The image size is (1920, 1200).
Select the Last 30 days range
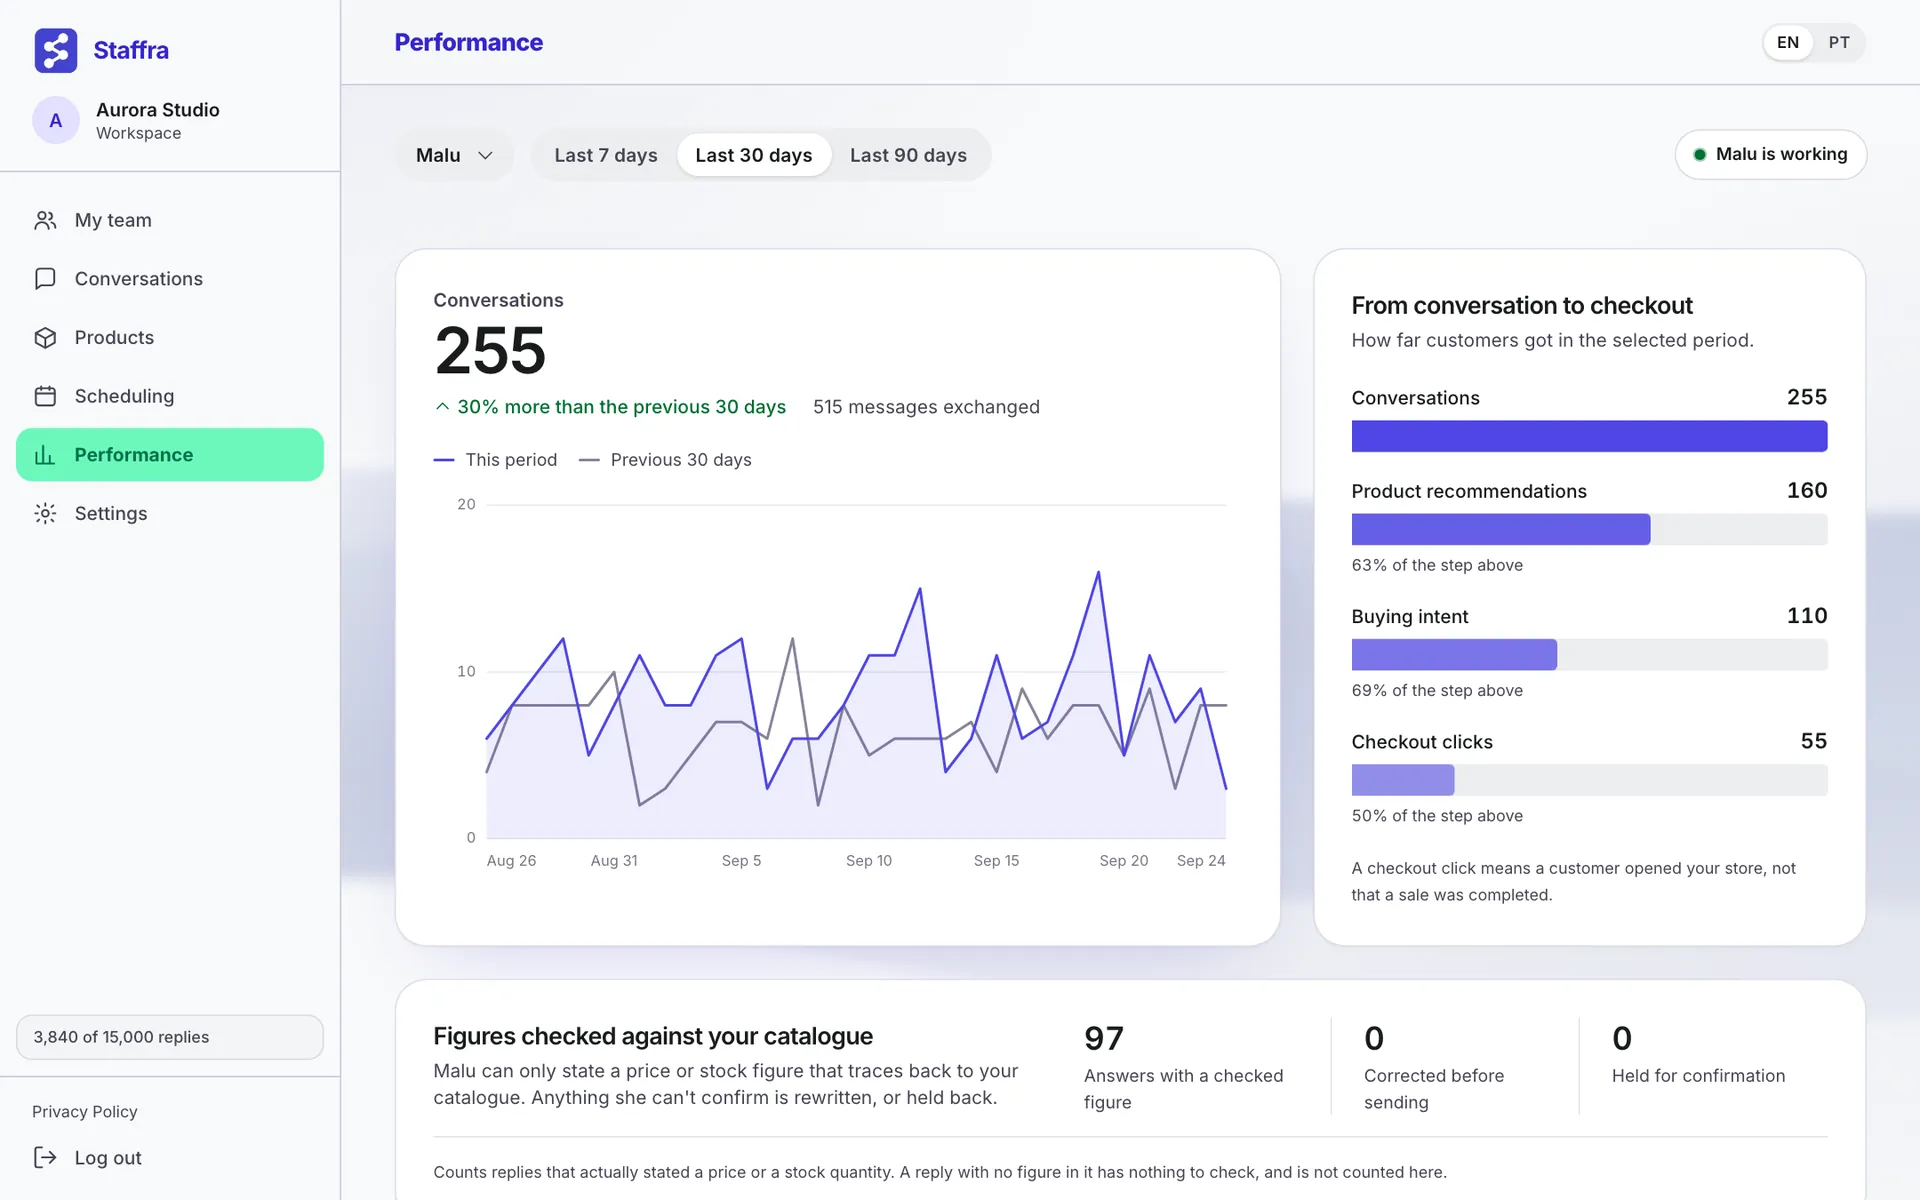[754, 155]
